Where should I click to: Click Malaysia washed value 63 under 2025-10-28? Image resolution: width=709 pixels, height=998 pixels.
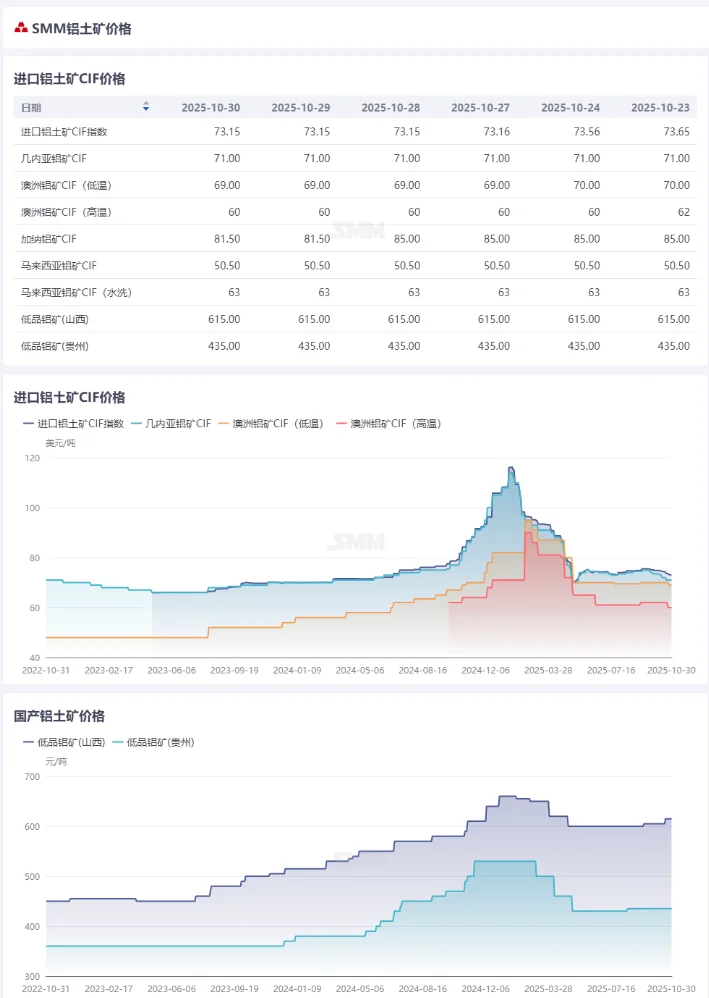click(x=414, y=292)
